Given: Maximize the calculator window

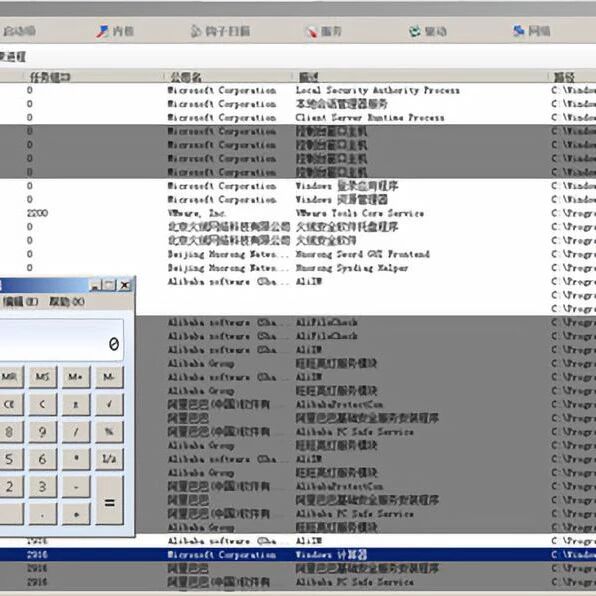Looking at the screenshot, I should tap(109, 285).
